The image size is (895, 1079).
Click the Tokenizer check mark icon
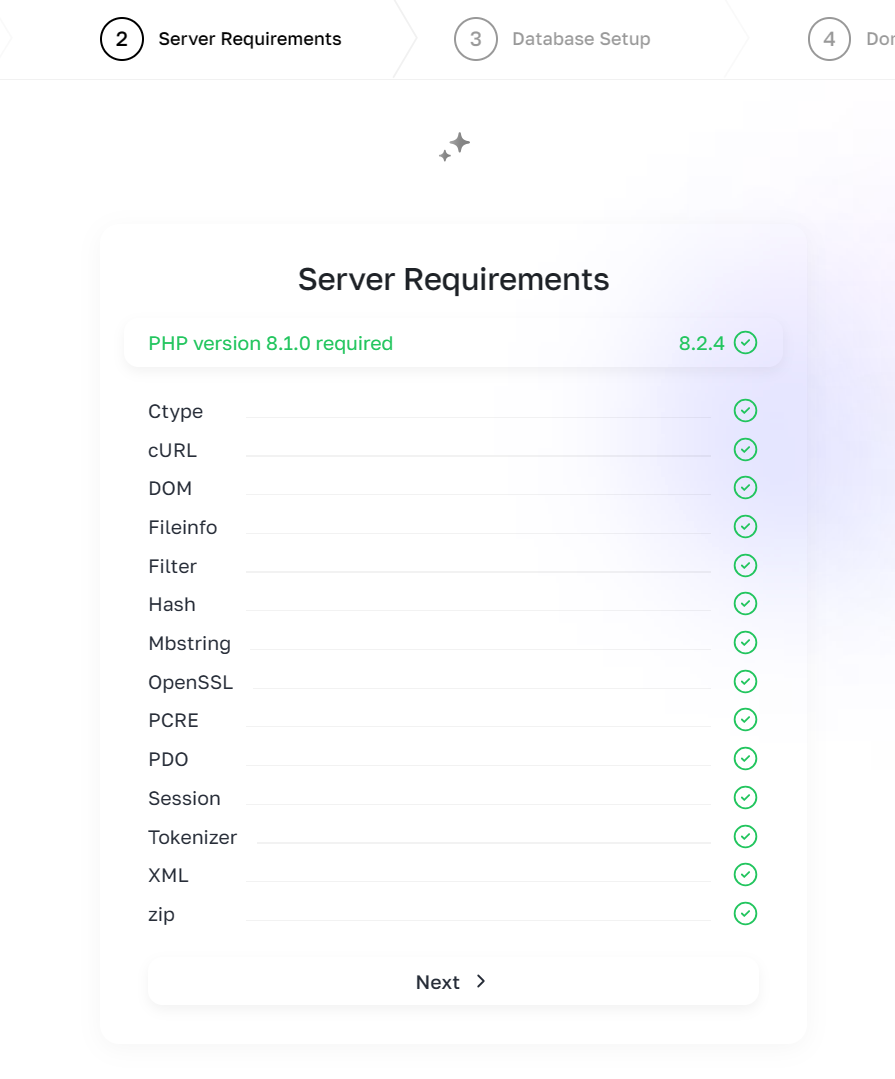[745, 836]
